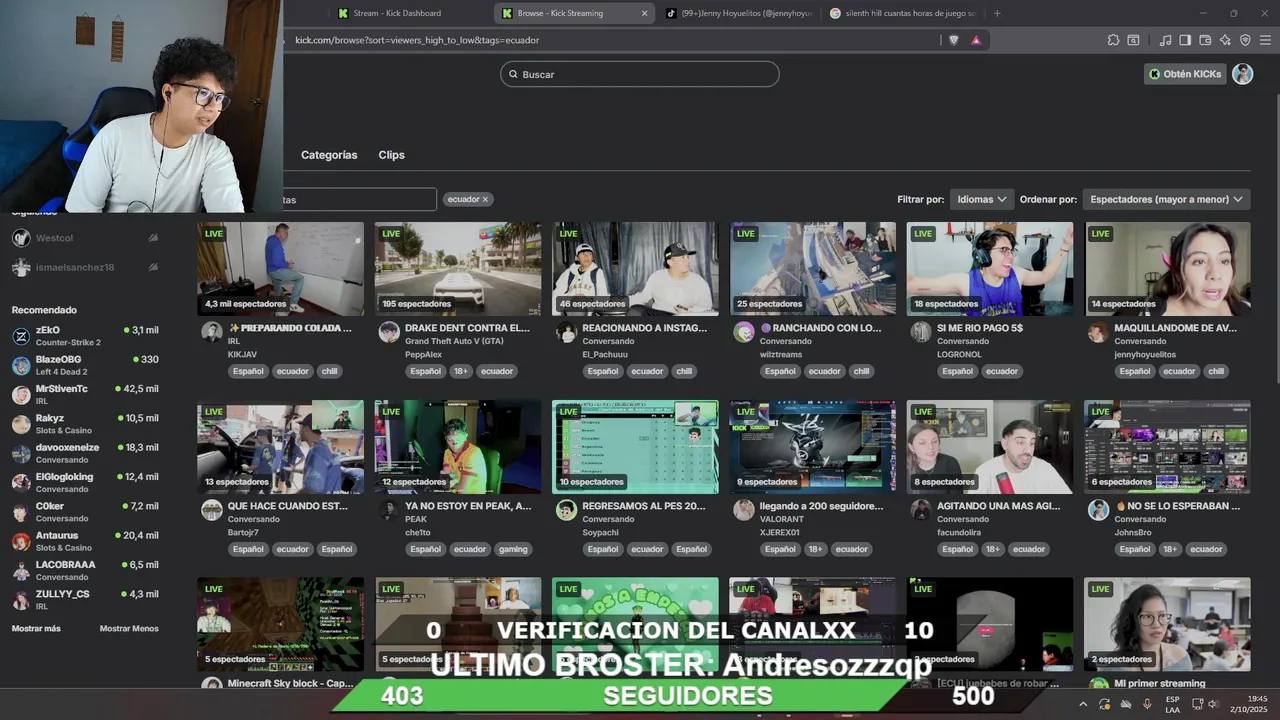Screen dimensions: 1280x720
Task: Open the browser hamburger menu
Action: coord(1265,40)
